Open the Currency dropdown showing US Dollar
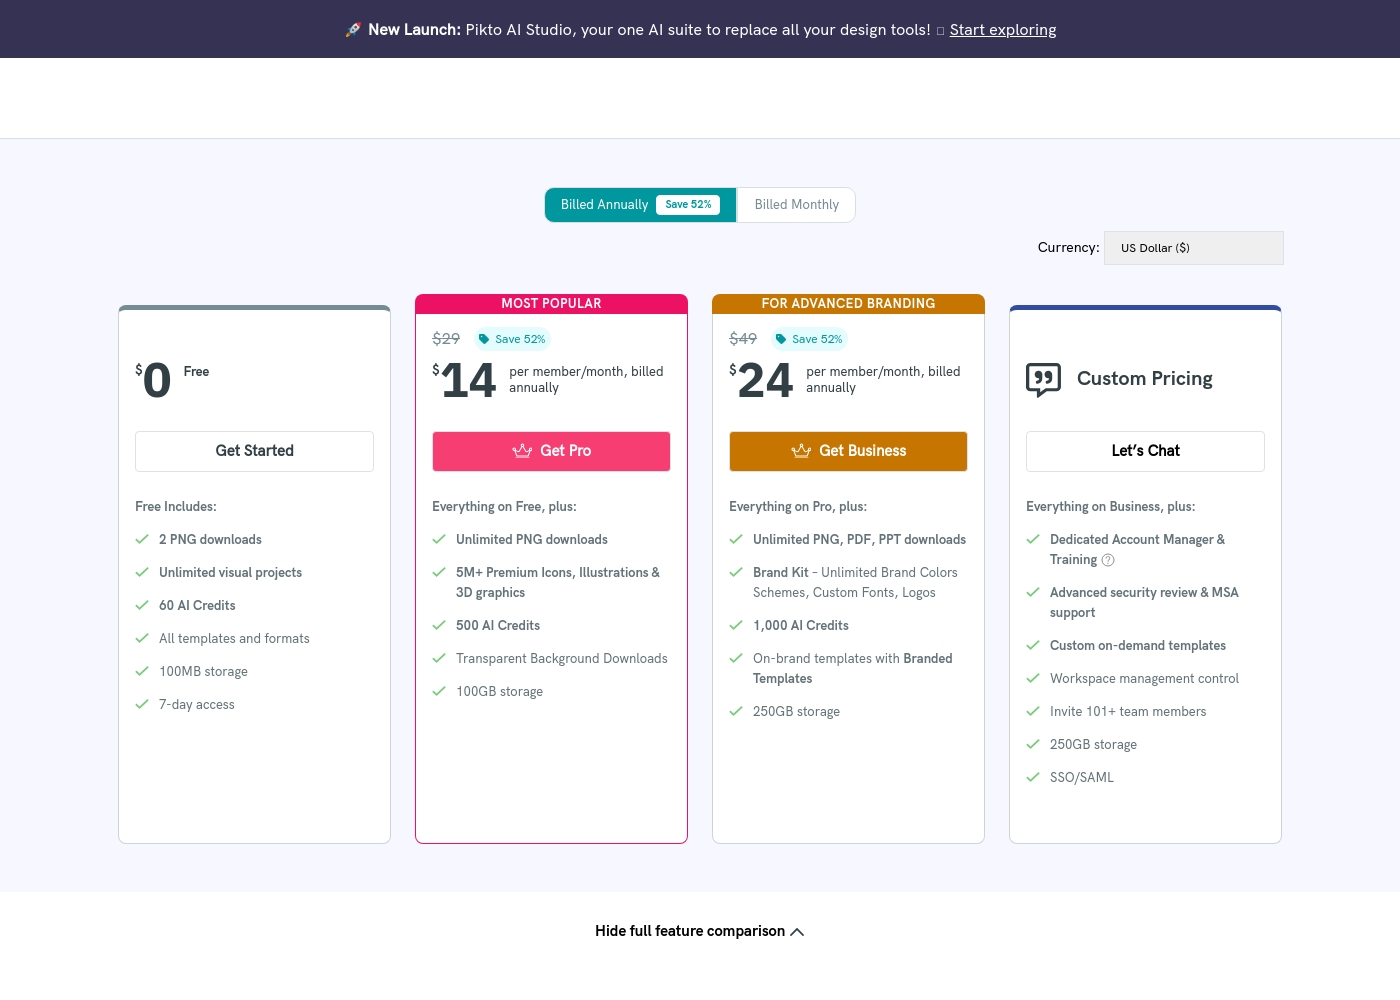Screen dimensions: 1400x1000 (x=1194, y=248)
